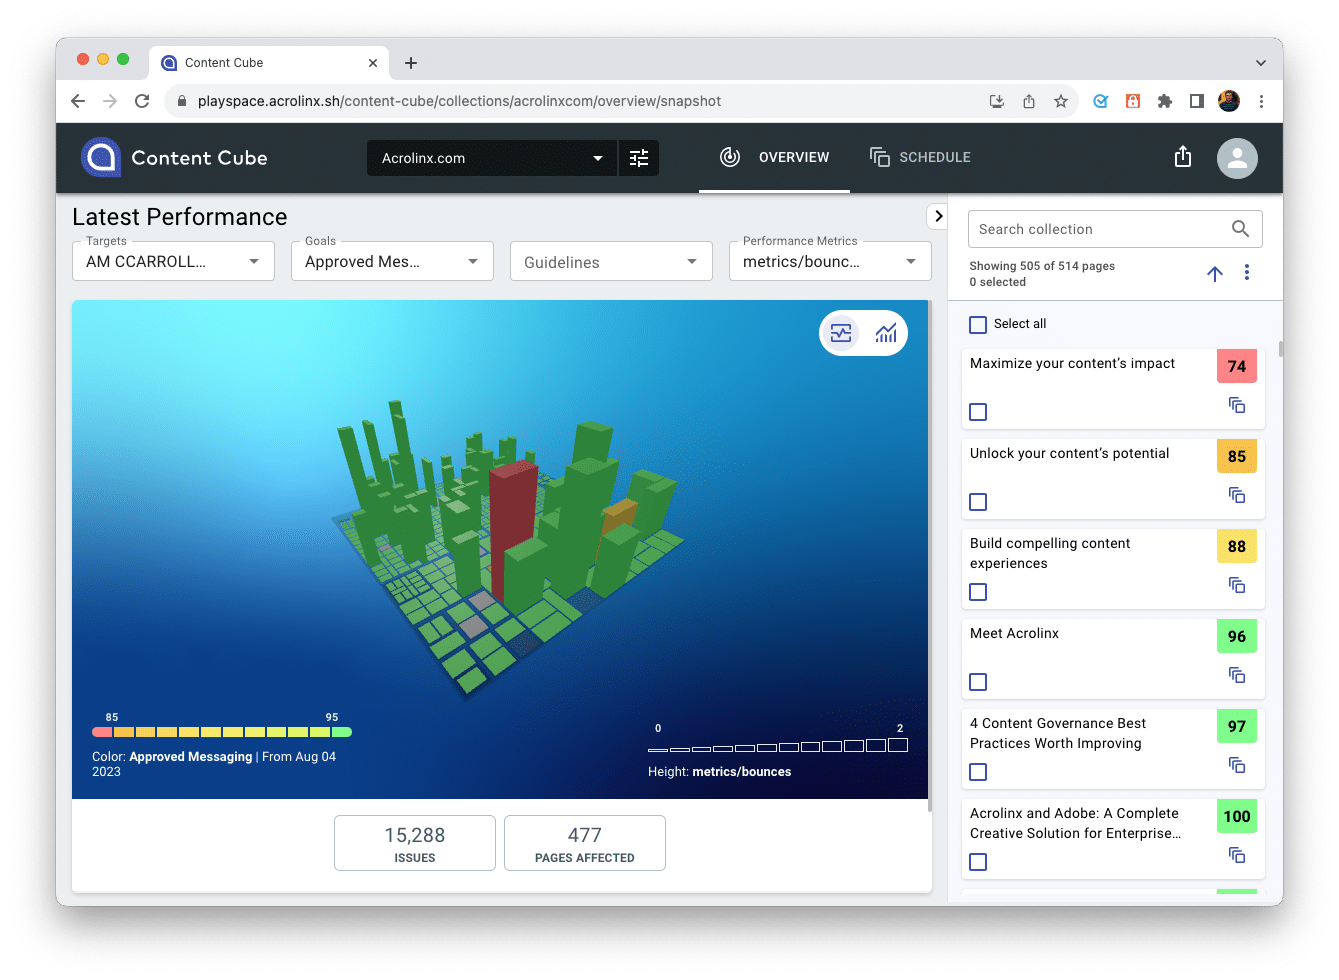Check the Select all checkbox

pyautogui.click(x=978, y=325)
